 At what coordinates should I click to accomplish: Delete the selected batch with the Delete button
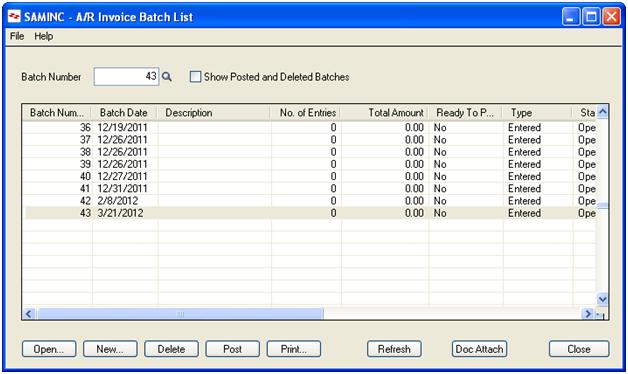171,349
